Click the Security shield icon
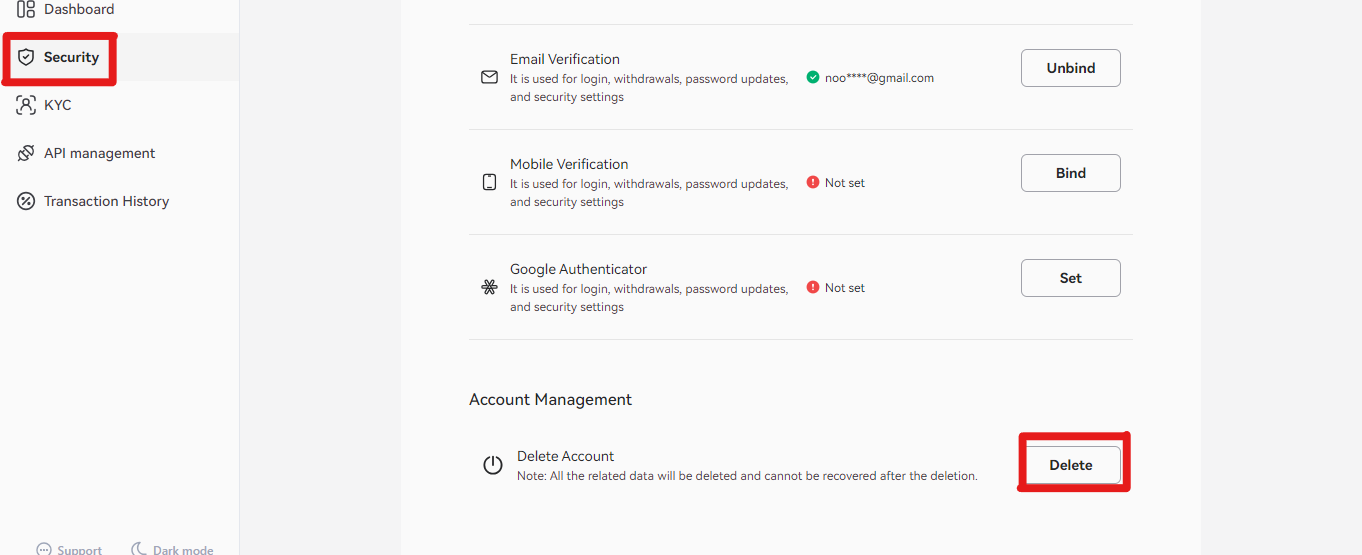The image size is (1362, 555). pos(26,57)
